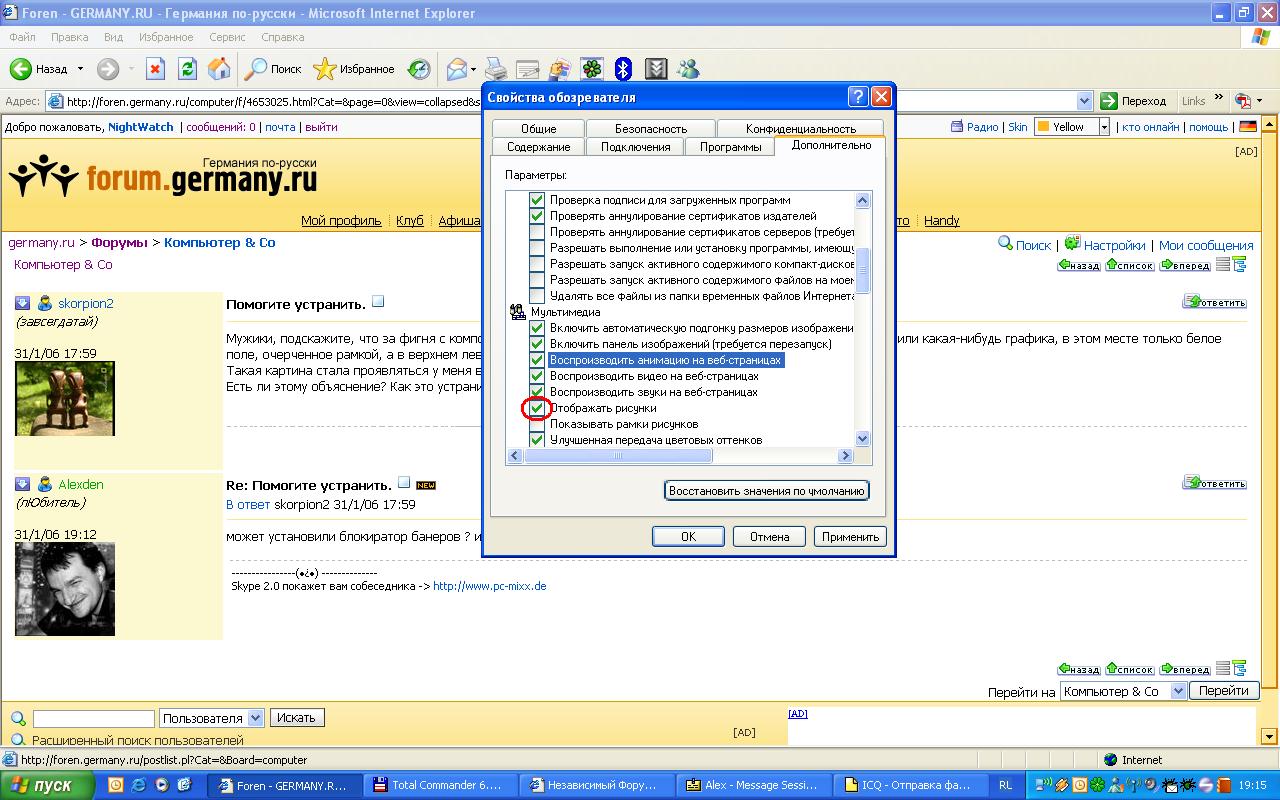Click the ICQ flower toolbar icon
This screenshot has width=1280, height=800.
click(592, 69)
